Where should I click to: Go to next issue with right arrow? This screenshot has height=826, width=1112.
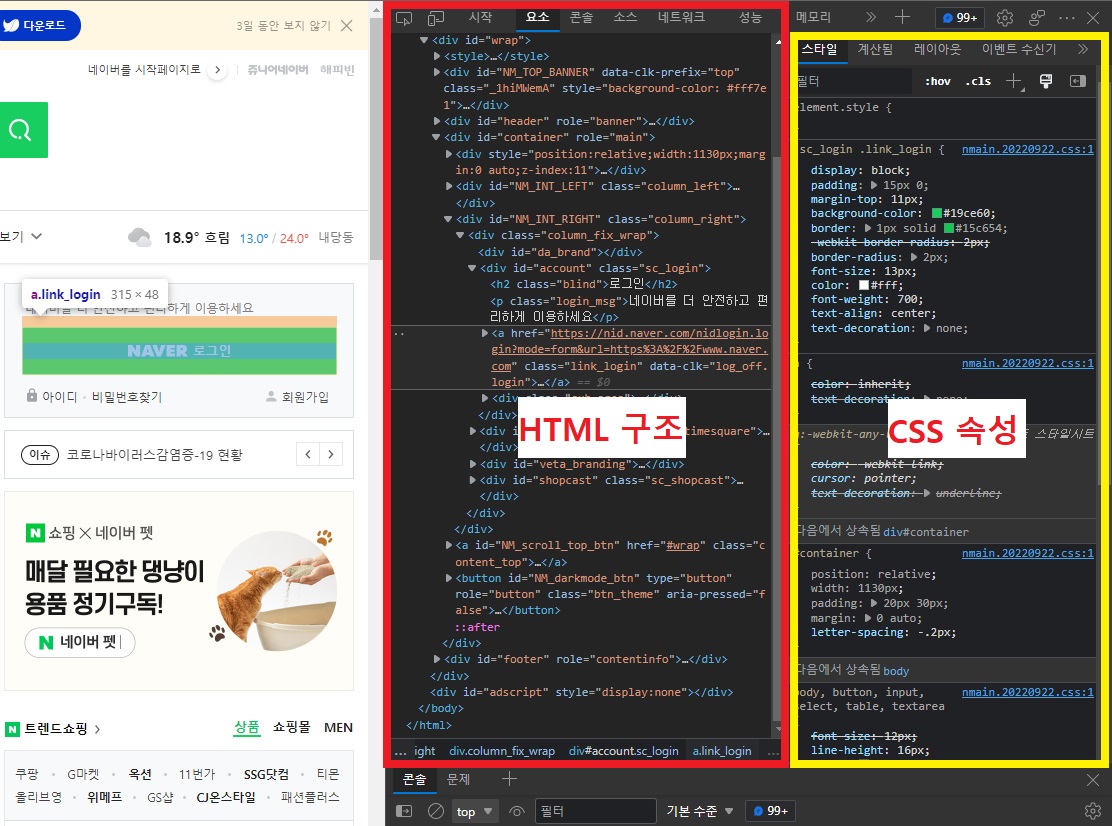[331, 454]
